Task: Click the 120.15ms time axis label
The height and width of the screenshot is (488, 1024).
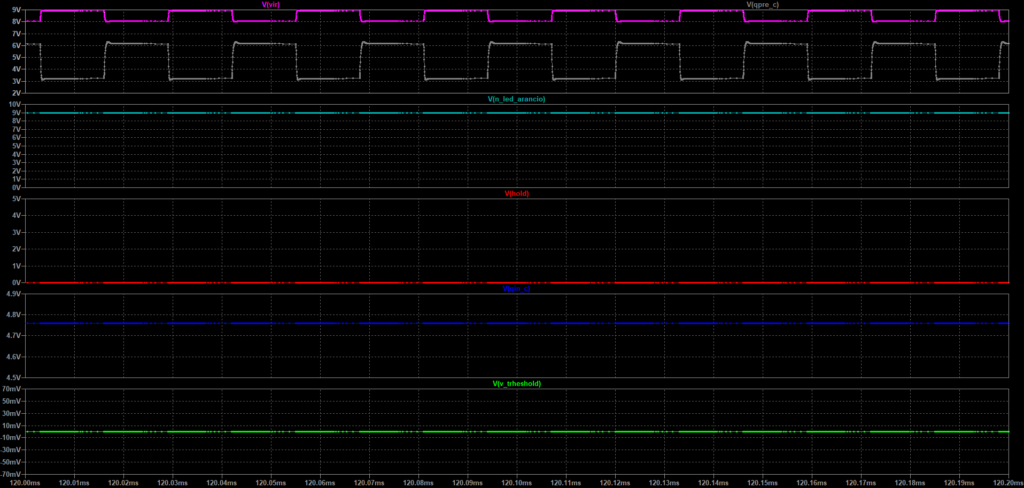Action: [x=762, y=483]
